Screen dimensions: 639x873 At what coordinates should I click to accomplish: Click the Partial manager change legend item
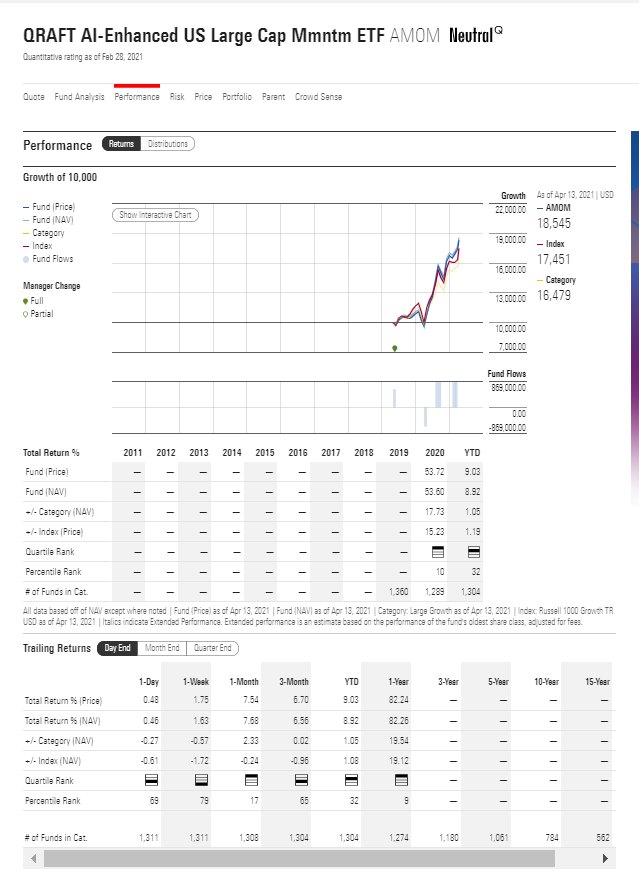point(38,314)
